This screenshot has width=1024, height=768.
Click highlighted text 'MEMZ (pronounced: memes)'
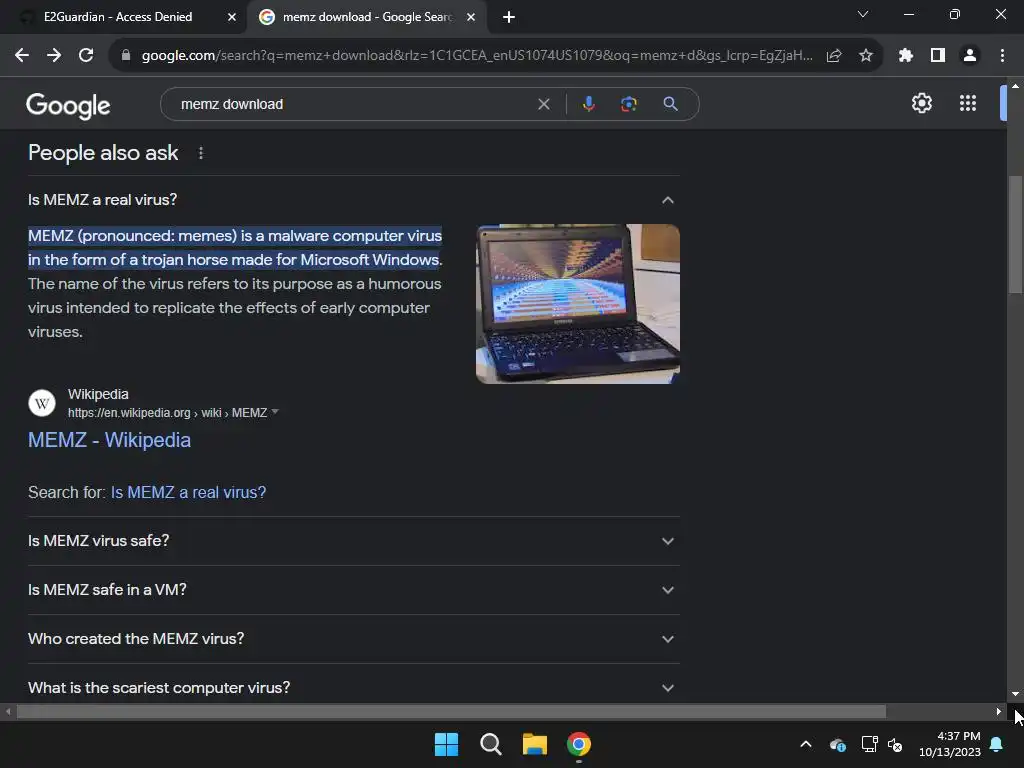(133, 236)
